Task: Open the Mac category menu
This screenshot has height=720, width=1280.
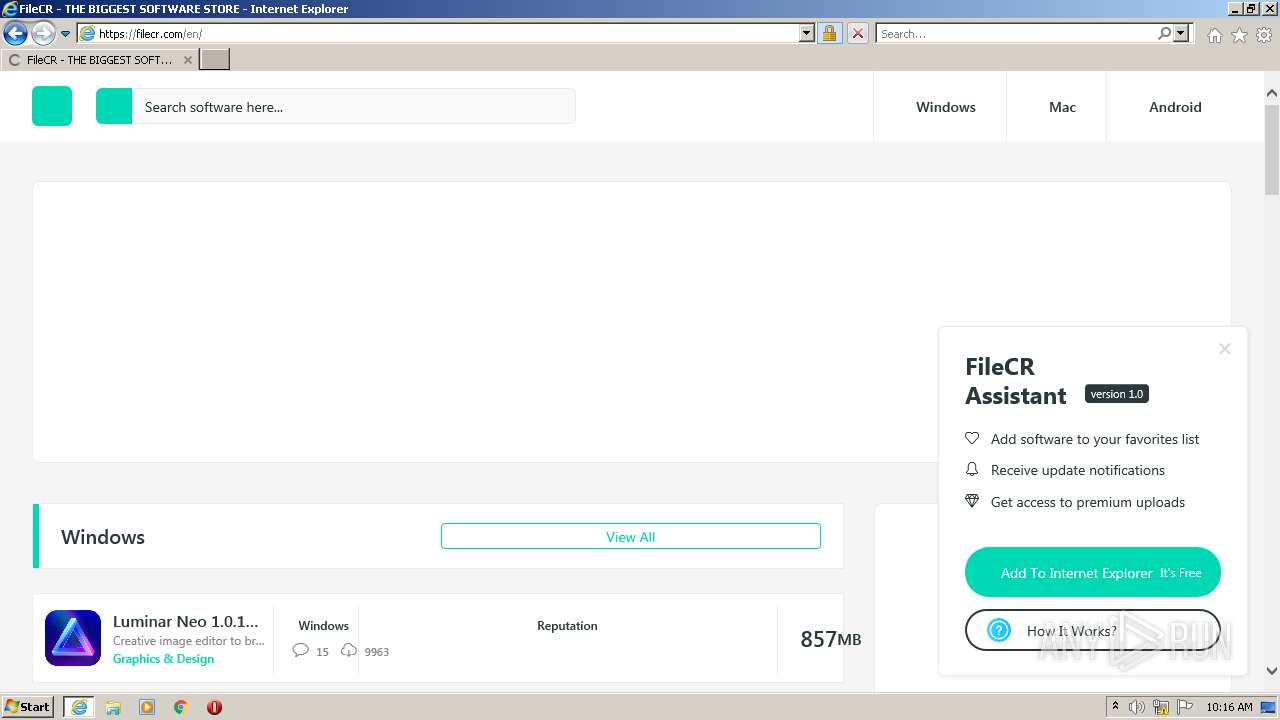Action: pos(1062,107)
